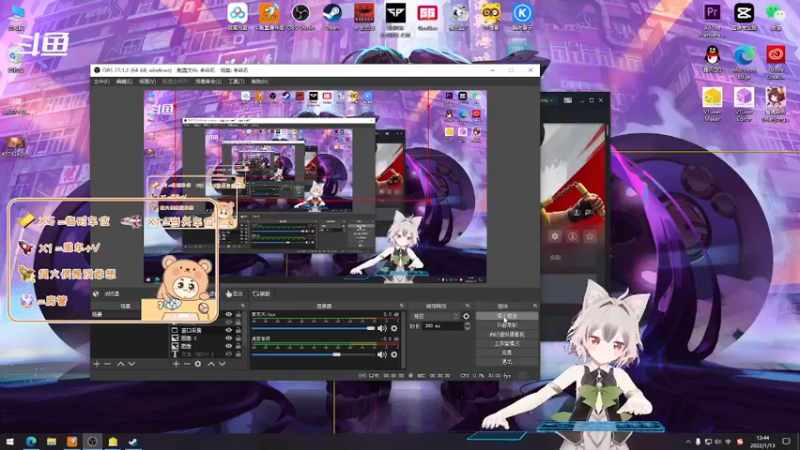Viewport: 800px width, 450px height.
Task: Pop out the scene transitions dock
Action: point(467,306)
